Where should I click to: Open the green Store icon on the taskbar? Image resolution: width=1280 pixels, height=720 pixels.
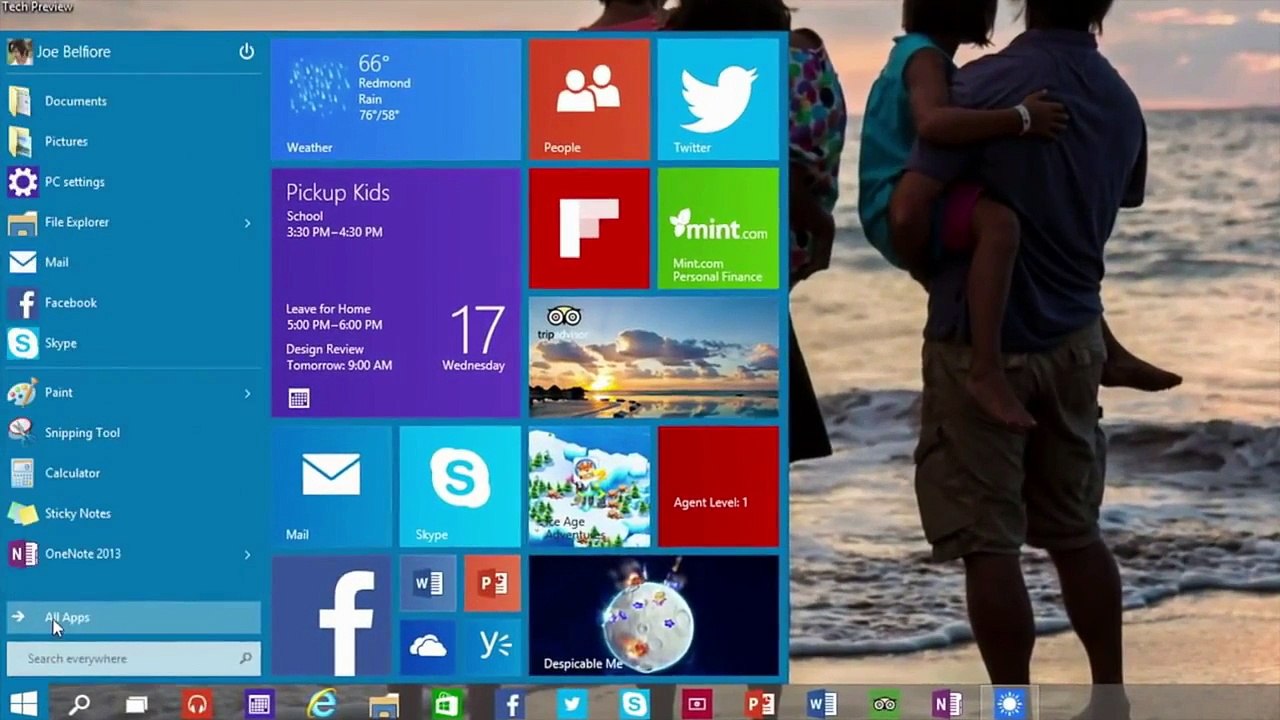coord(446,704)
